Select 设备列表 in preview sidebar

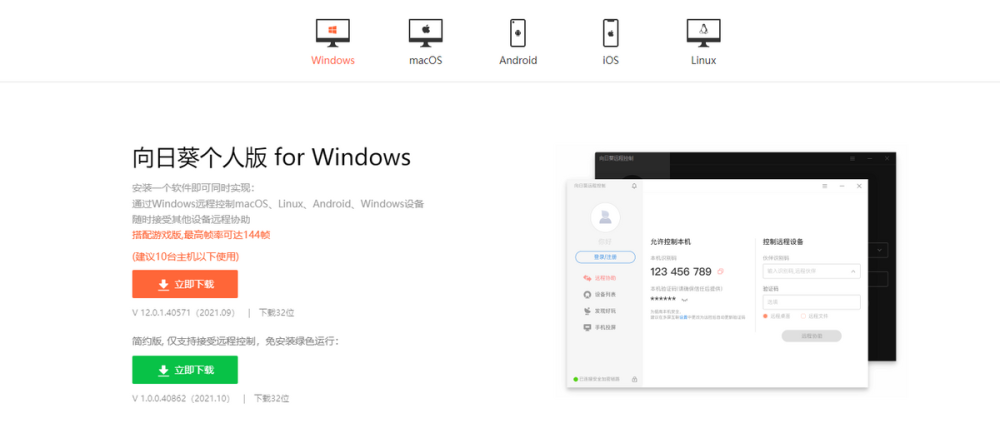600,295
